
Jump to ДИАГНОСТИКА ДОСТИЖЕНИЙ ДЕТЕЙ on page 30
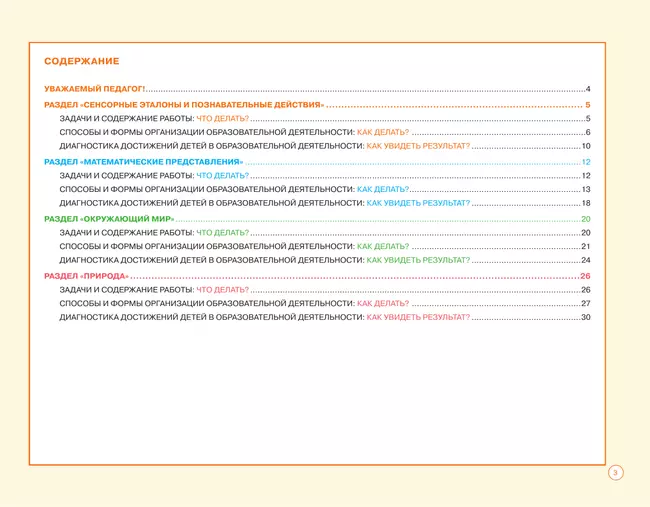[x=264, y=317]
